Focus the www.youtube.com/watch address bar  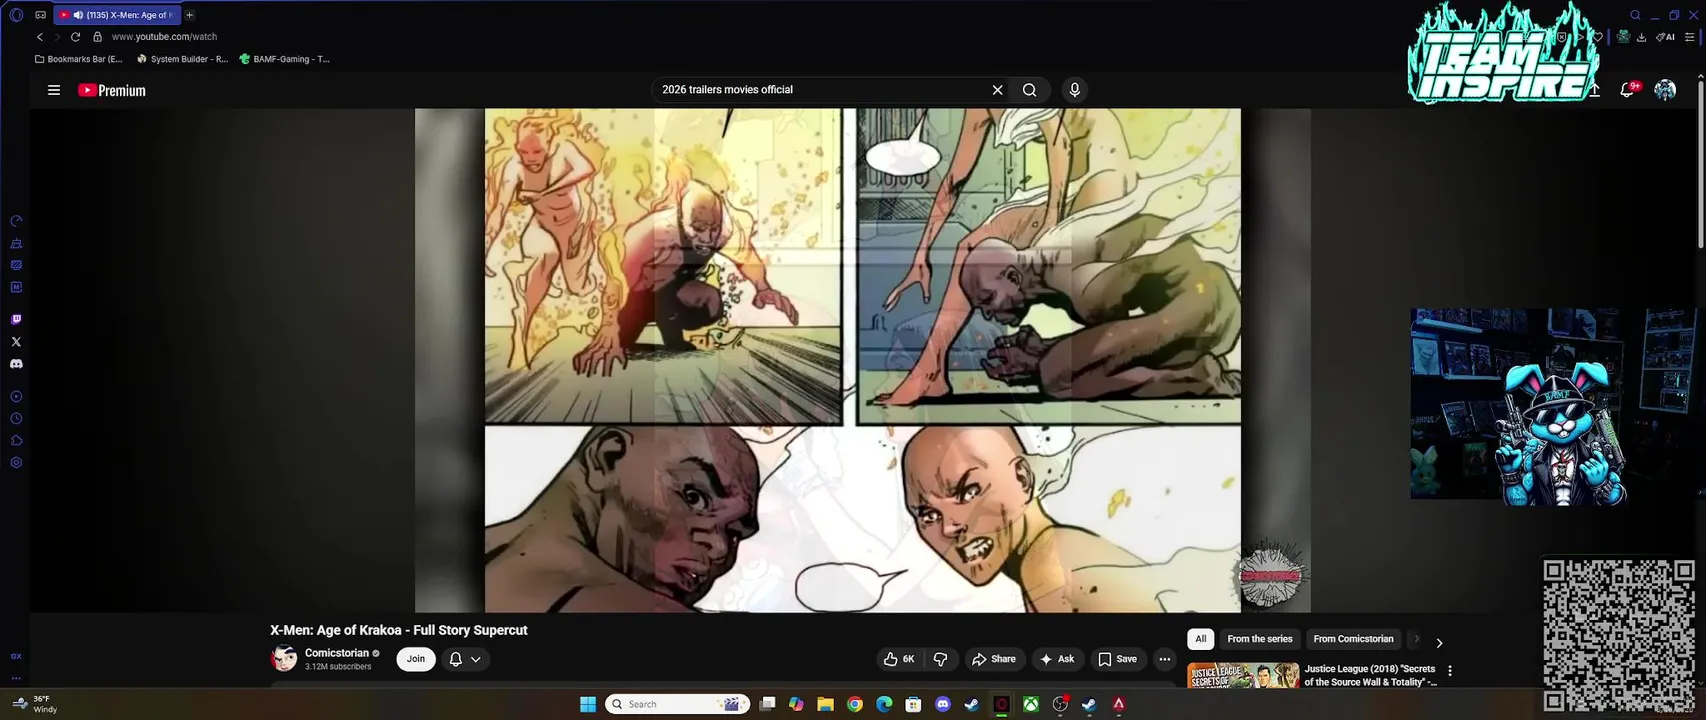pos(164,37)
